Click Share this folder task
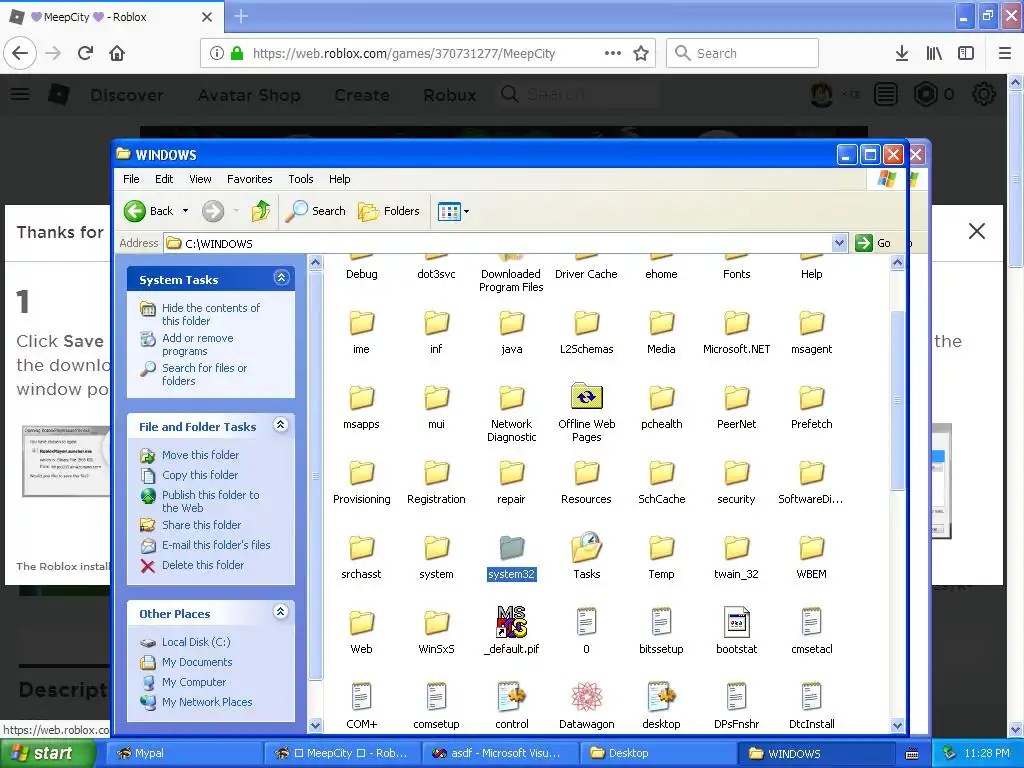Image resolution: width=1024 pixels, height=768 pixels. (x=201, y=525)
